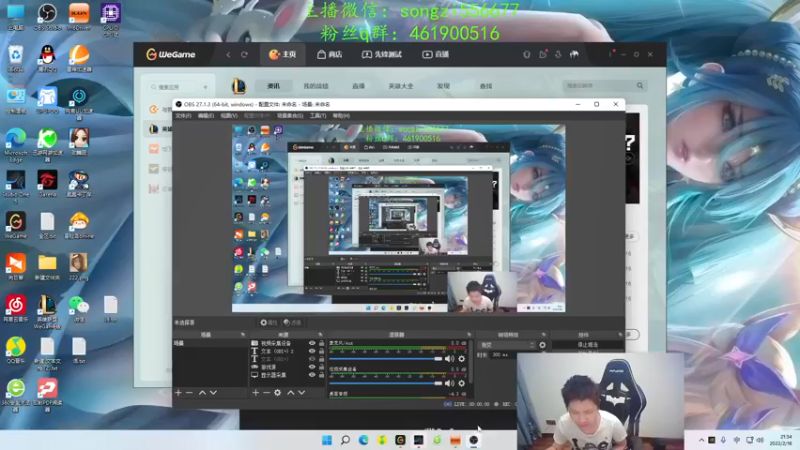
Task: Toggle visibility of the fourth source row
Action: tap(312, 367)
